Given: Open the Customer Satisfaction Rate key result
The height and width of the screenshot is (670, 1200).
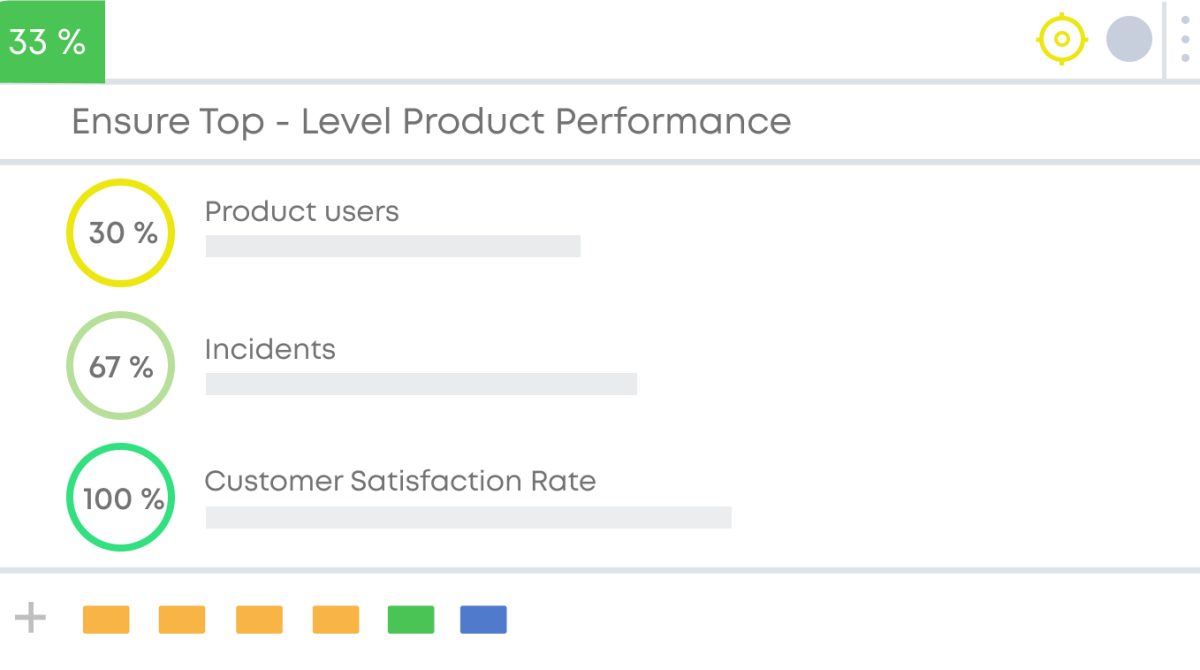Looking at the screenshot, I should click(x=400, y=481).
